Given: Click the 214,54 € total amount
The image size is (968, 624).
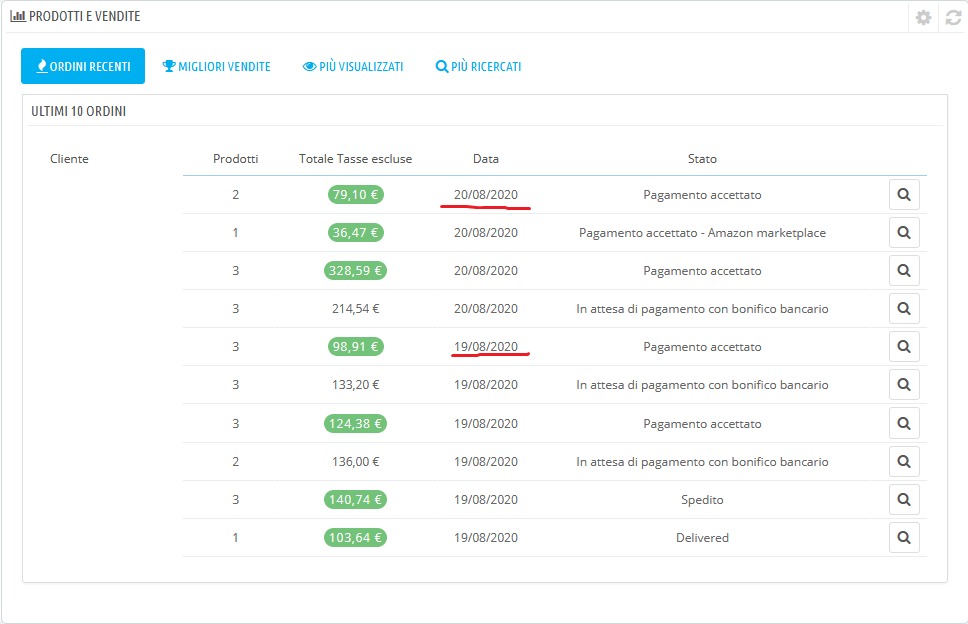Looking at the screenshot, I should [356, 309].
